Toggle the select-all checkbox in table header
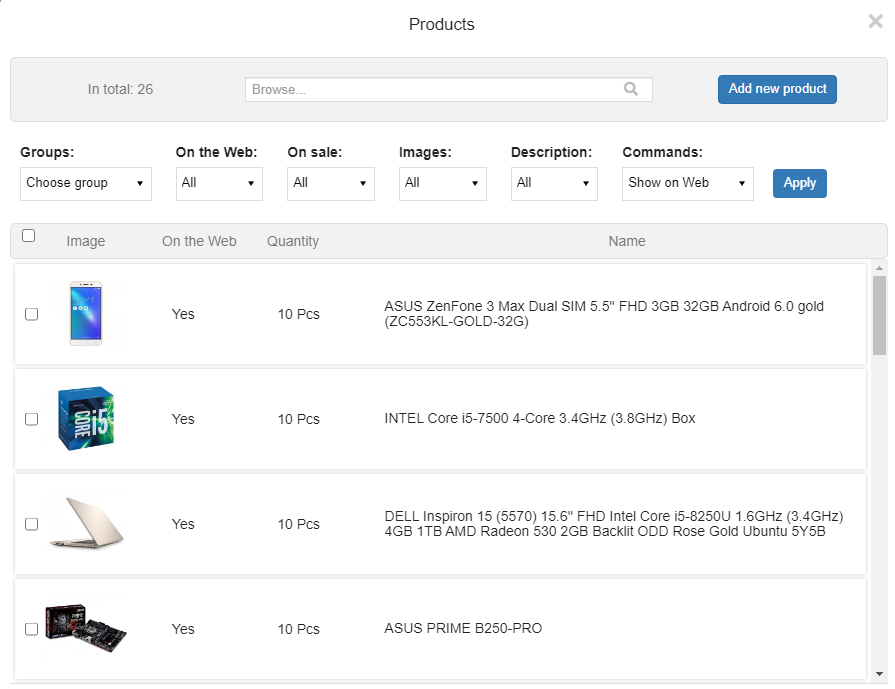The width and height of the screenshot is (895, 689). pos(29,235)
